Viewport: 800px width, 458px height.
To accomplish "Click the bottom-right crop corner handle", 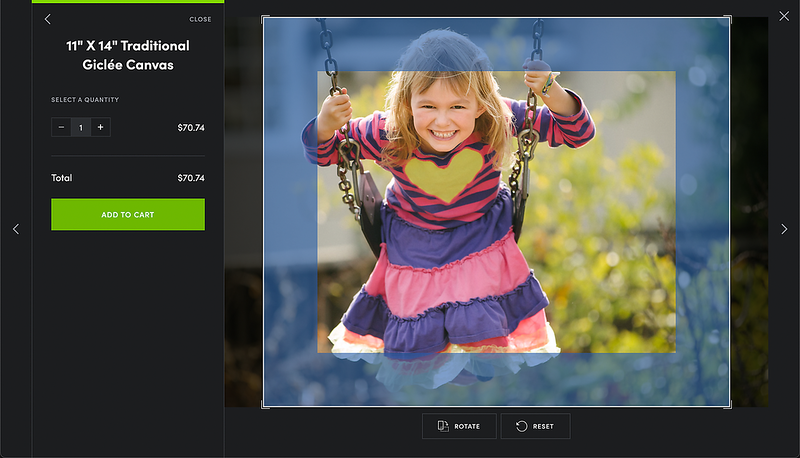I will click(x=729, y=405).
